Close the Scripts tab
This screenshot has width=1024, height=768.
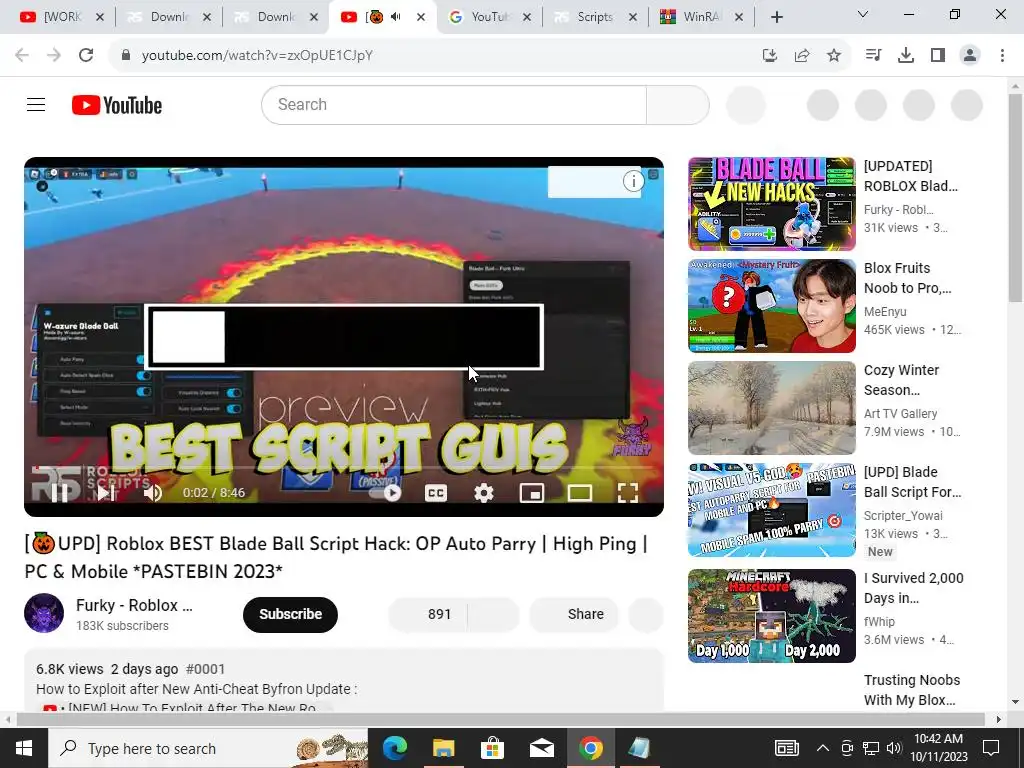click(x=632, y=17)
